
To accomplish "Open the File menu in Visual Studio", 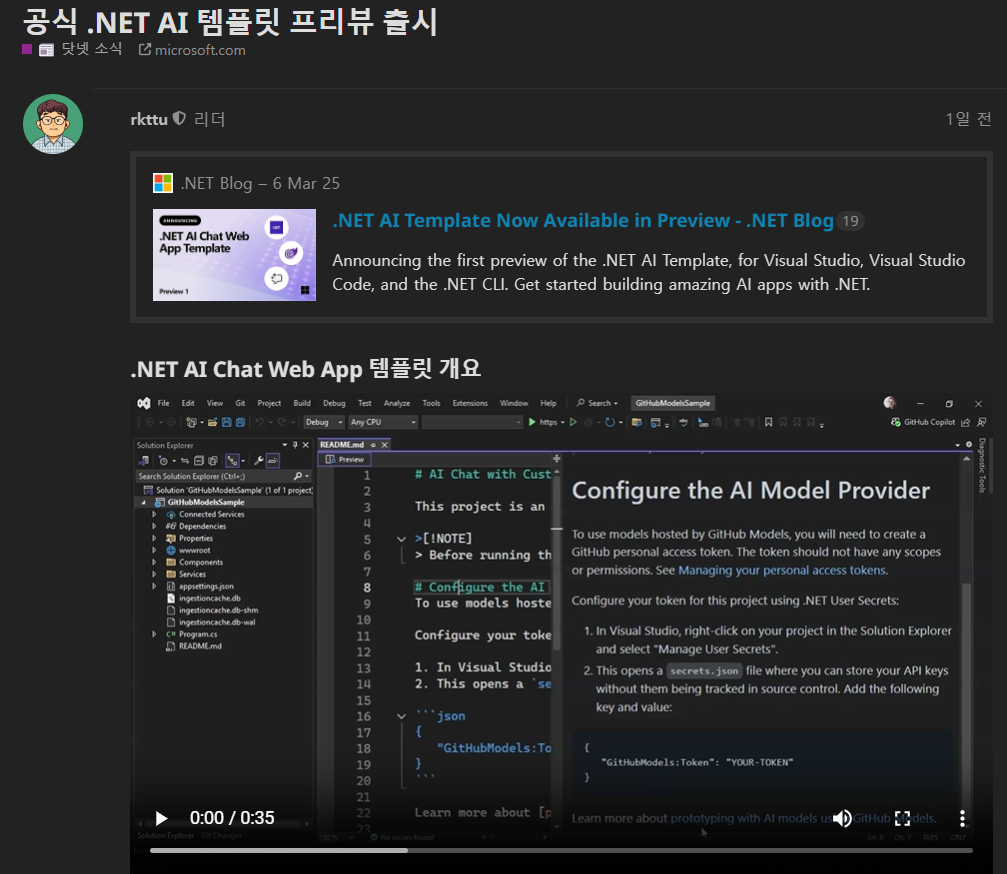I will [x=164, y=403].
